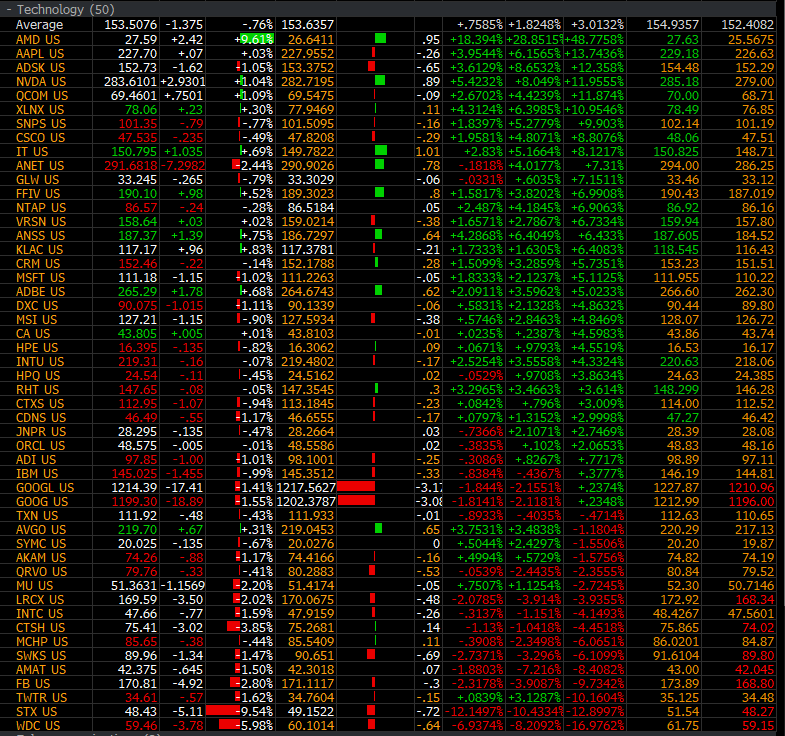
Task: Click CRM US ticker
Action: click(x=38, y=264)
